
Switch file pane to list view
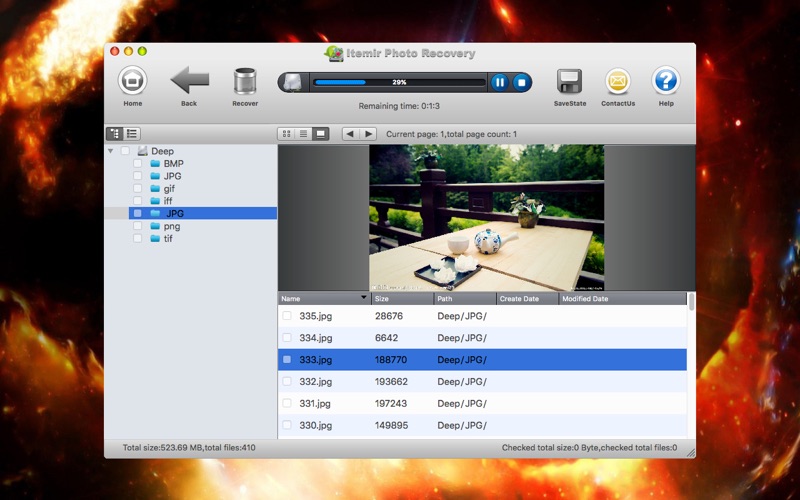(x=303, y=134)
